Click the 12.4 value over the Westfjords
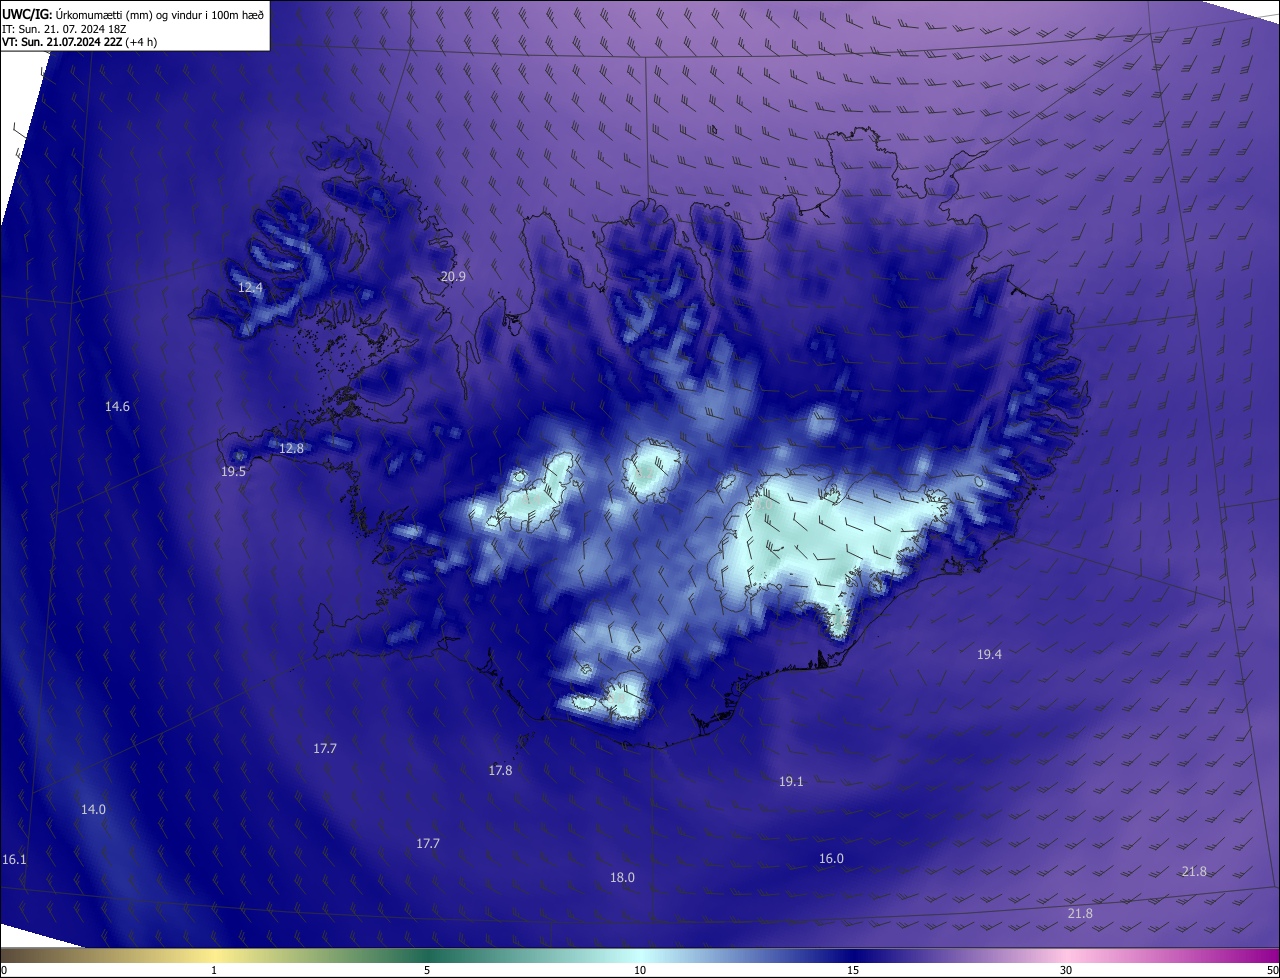 250,287
